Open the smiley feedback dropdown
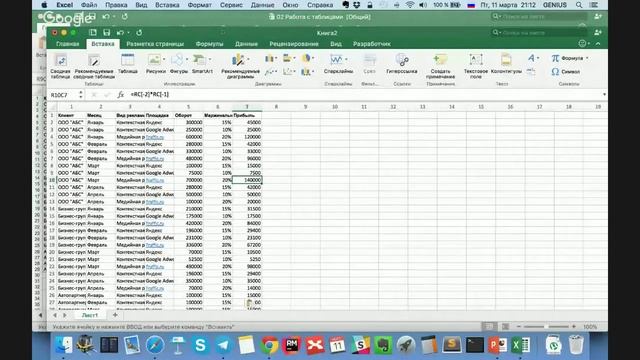Screen dimensions: 640x360 tap(584, 44)
